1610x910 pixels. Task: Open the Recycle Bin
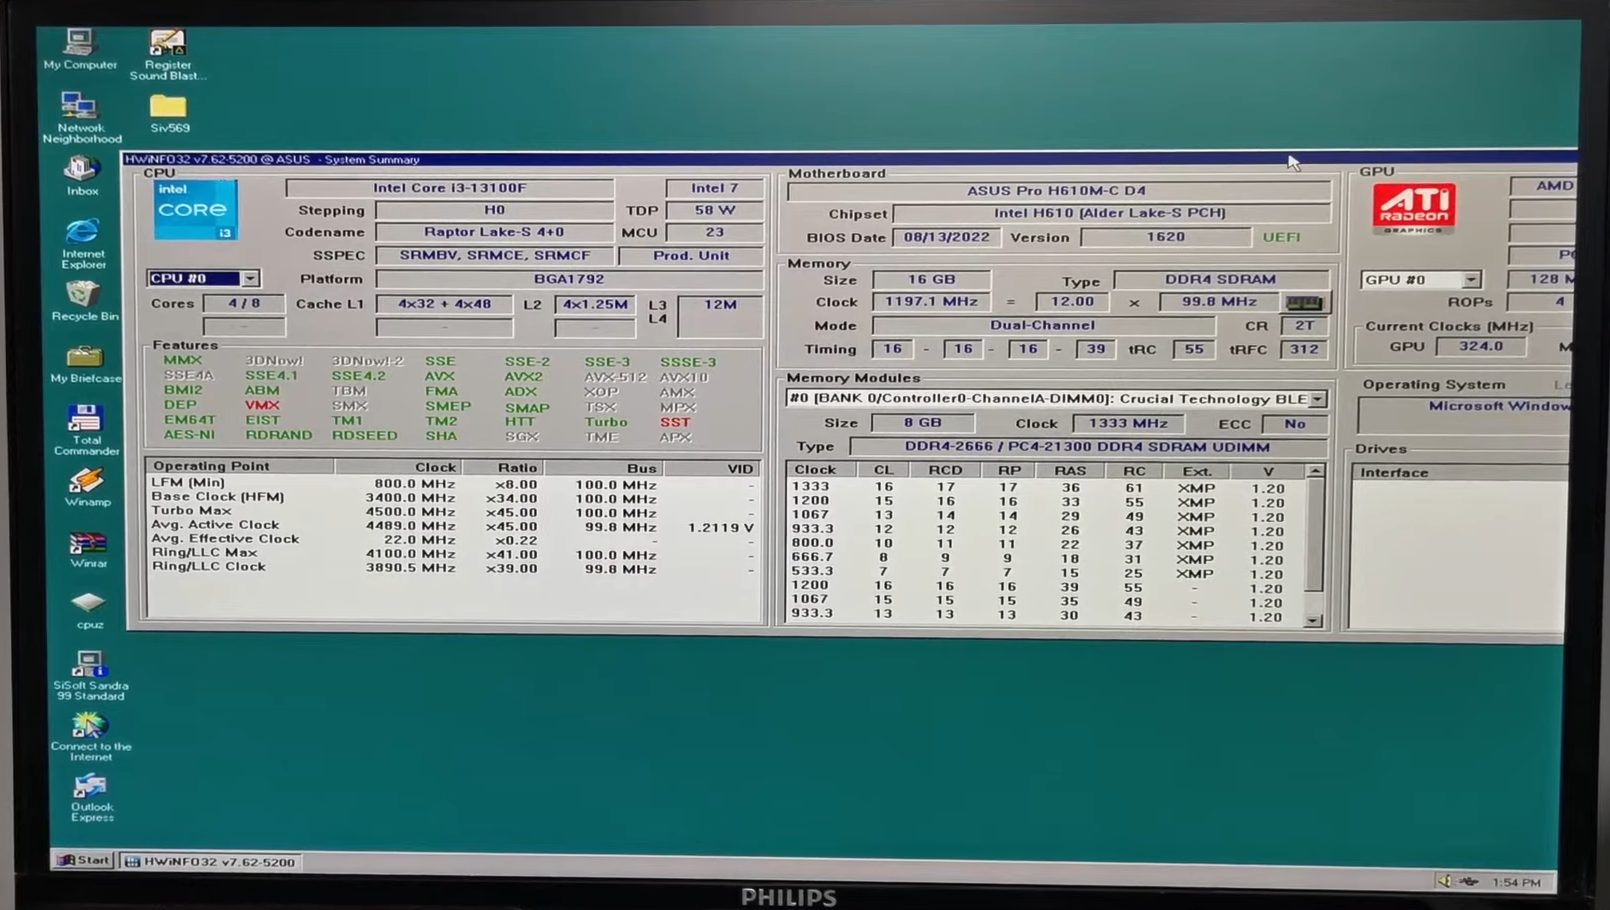(x=84, y=300)
